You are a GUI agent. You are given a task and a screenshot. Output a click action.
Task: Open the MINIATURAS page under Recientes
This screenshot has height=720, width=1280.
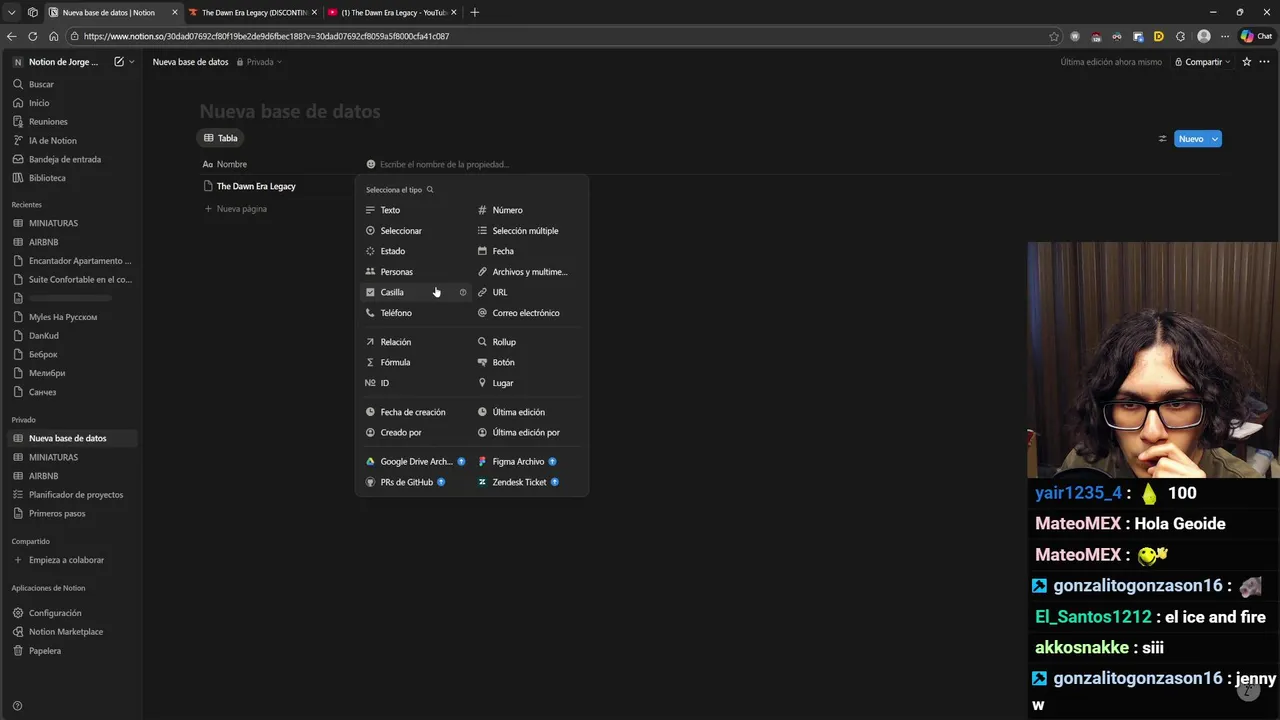[53, 223]
